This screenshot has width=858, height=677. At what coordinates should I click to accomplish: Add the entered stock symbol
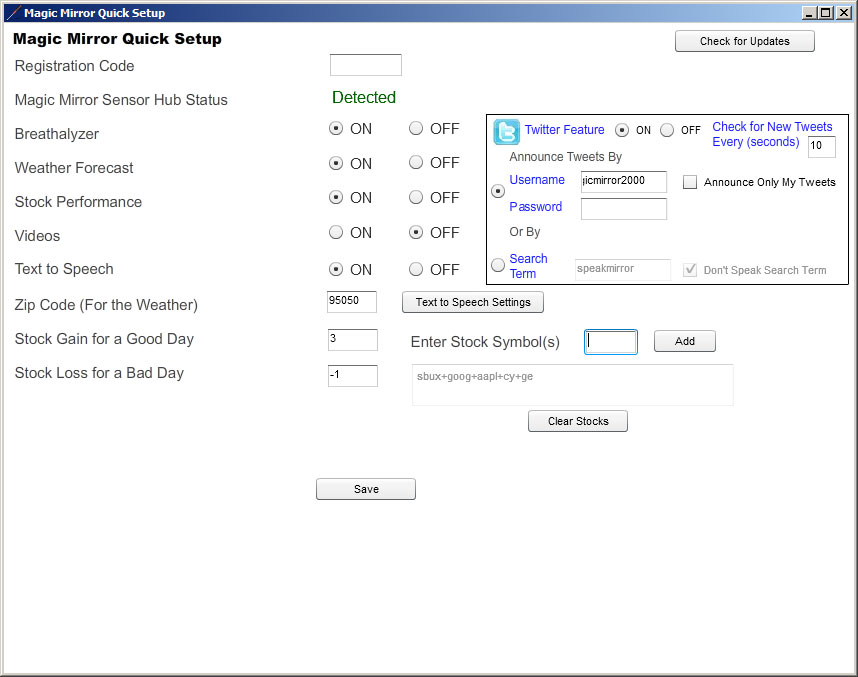pos(685,341)
